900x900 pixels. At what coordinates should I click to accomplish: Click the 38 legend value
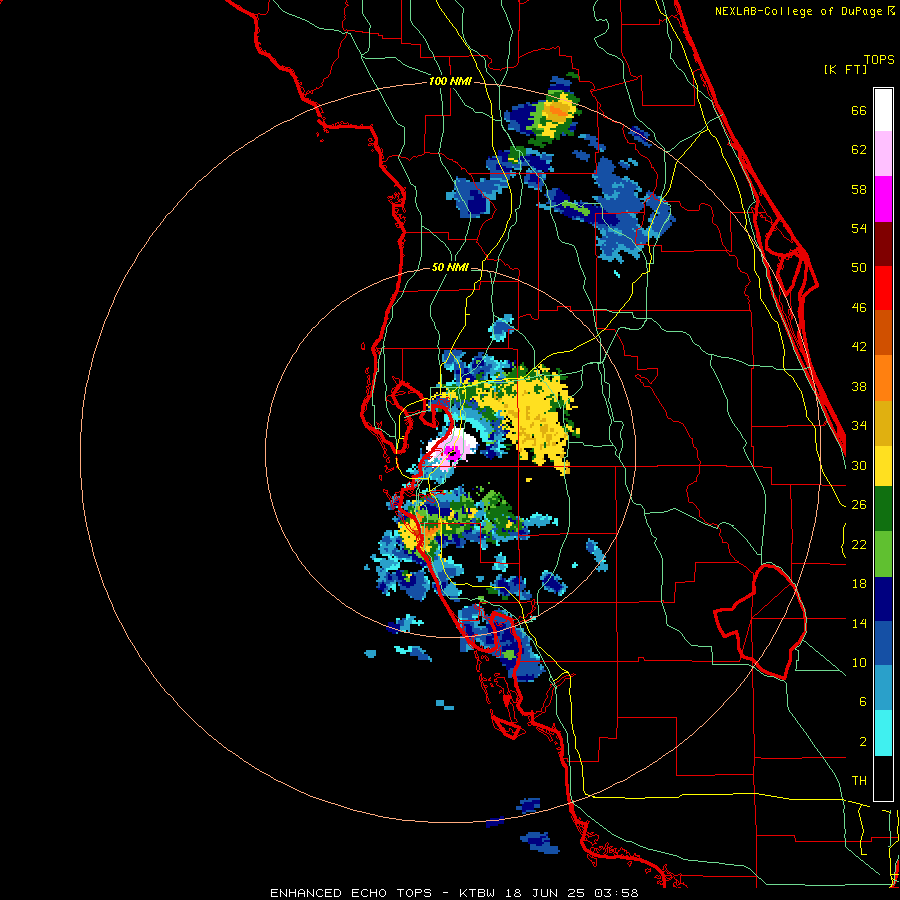coord(859,386)
